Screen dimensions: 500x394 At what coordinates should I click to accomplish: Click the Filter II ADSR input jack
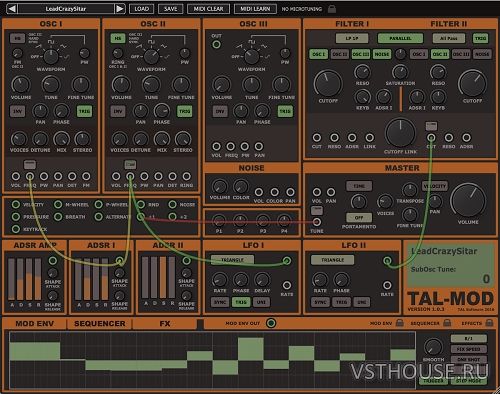click(466, 137)
